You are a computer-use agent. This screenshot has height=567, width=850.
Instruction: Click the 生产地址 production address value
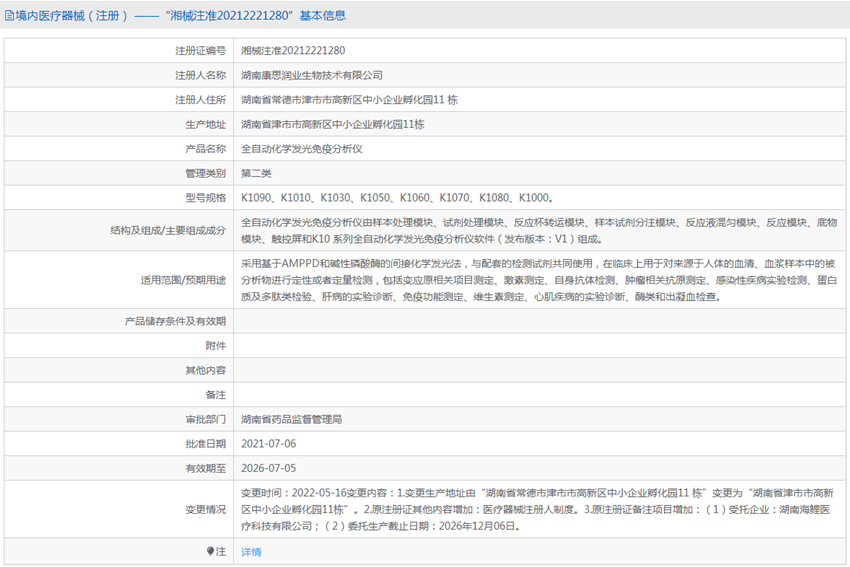point(333,124)
